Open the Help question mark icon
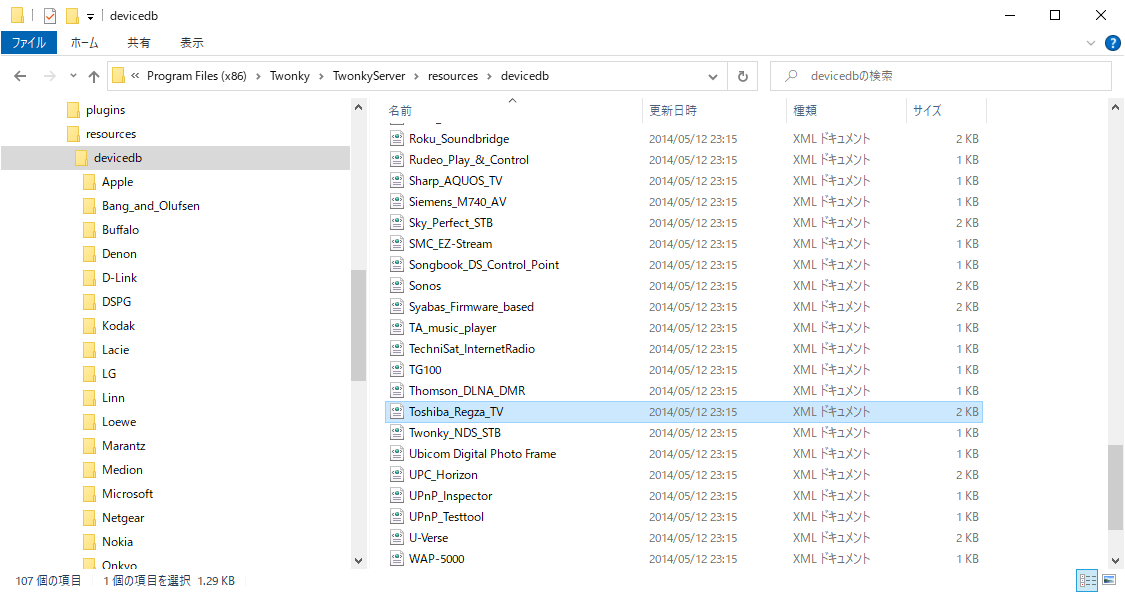Image resolution: width=1125 pixels, height=593 pixels. pyautogui.click(x=1112, y=43)
